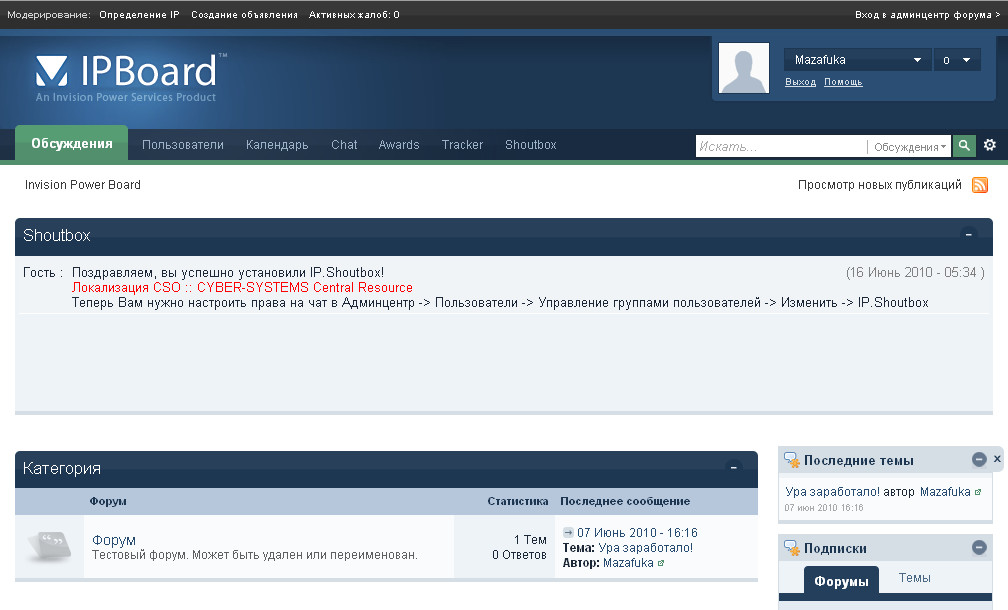Click shout timestamp 16 Июнь 2010 - 05:34
The image size is (1008, 610).
pos(915,273)
